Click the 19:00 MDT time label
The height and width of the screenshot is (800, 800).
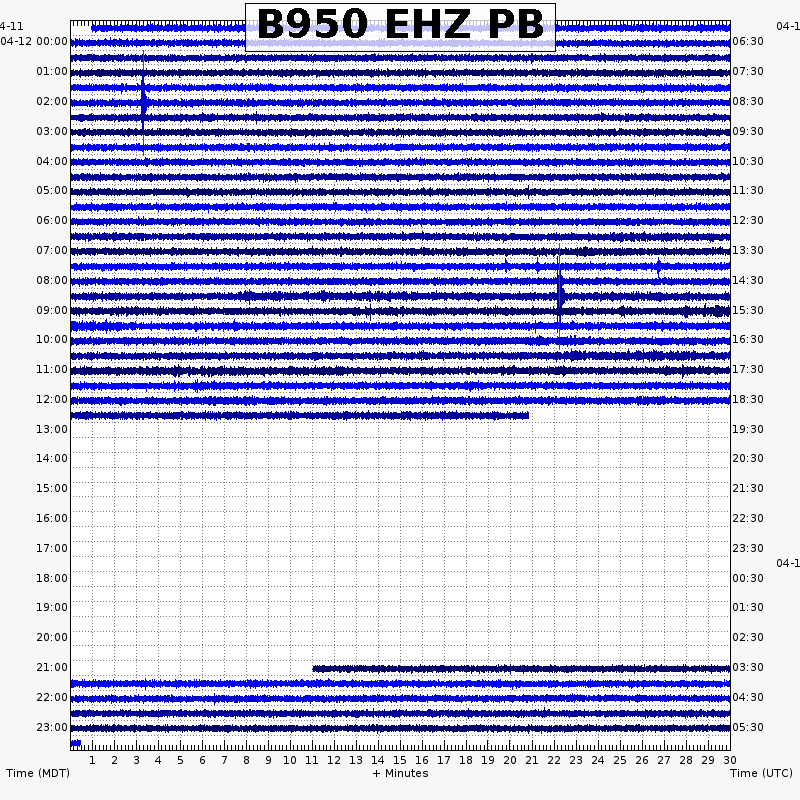click(52, 608)
